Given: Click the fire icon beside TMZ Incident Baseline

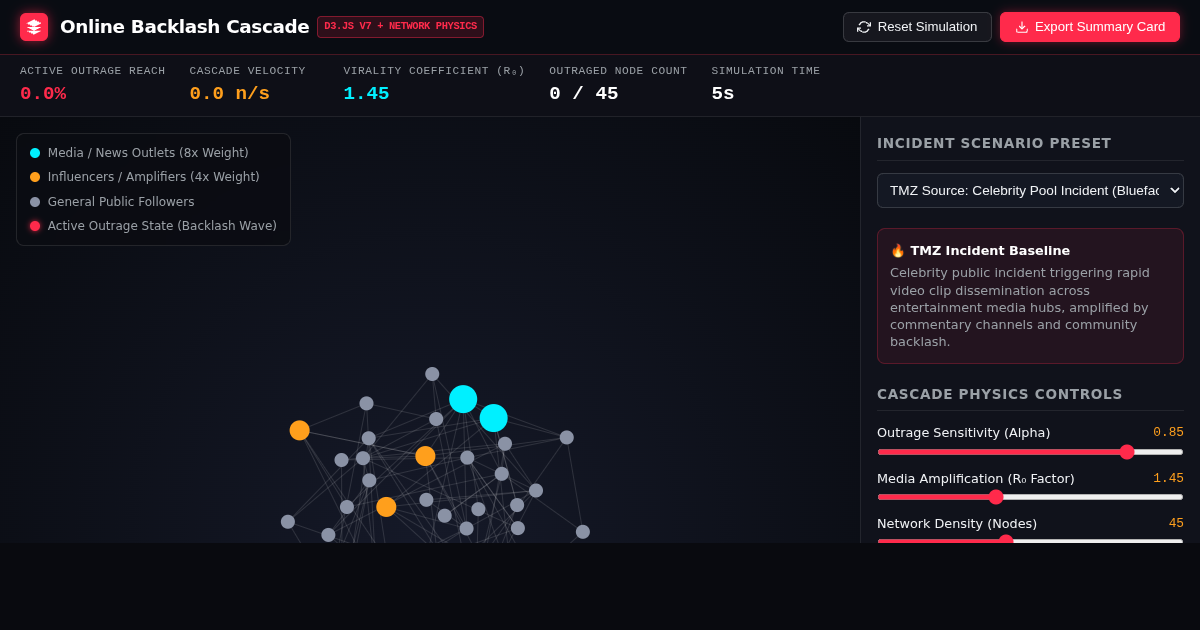Looking at the screenshot, I should [897, 250].
